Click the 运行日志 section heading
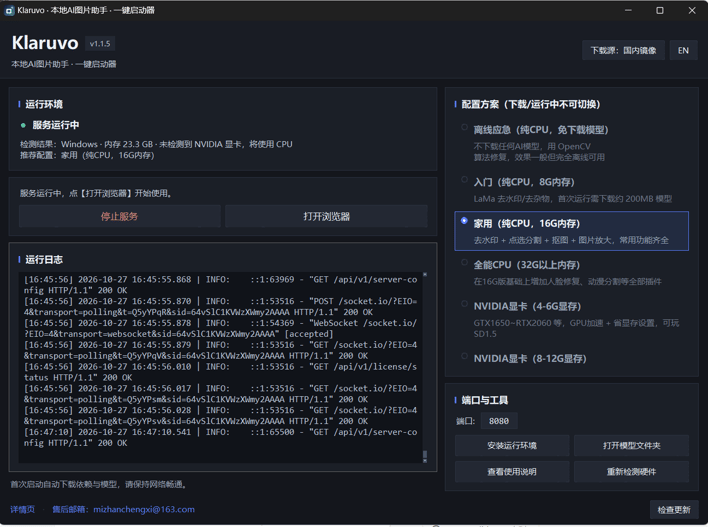The height and width of the screenshot is (527, 708). (x=44, y=260)
